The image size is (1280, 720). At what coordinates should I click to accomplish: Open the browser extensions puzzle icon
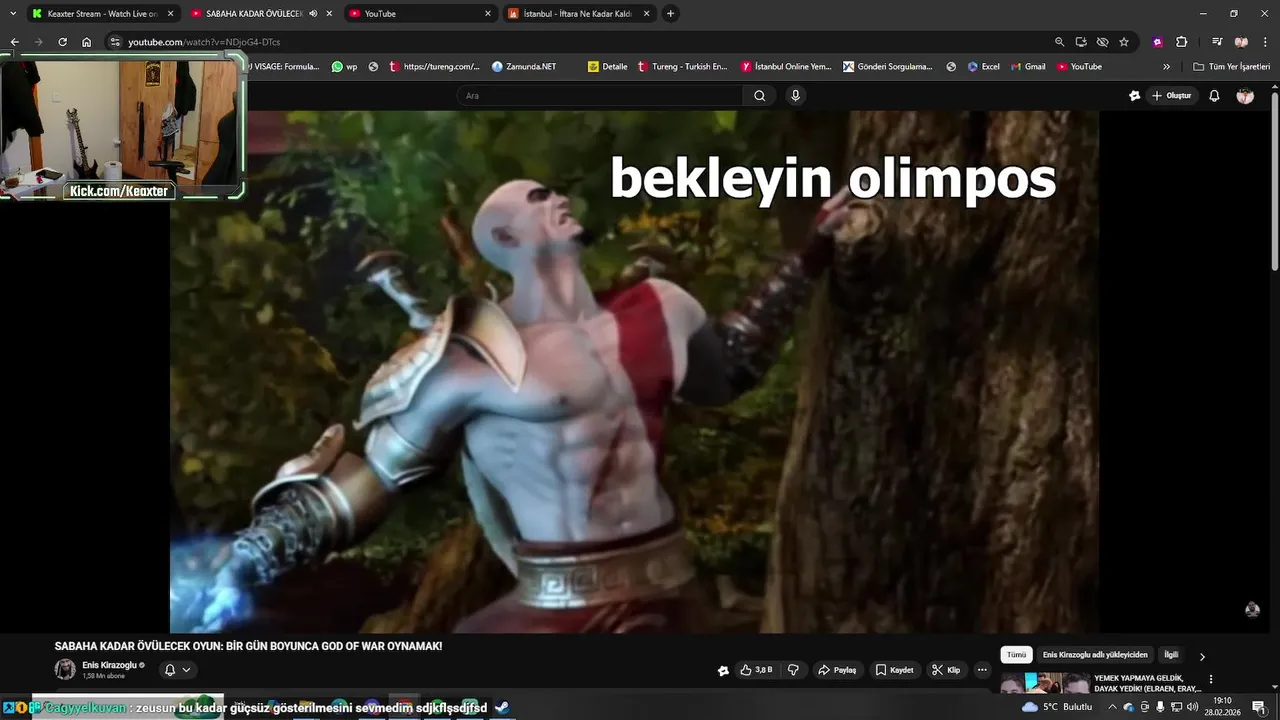tap(1181, 42)
